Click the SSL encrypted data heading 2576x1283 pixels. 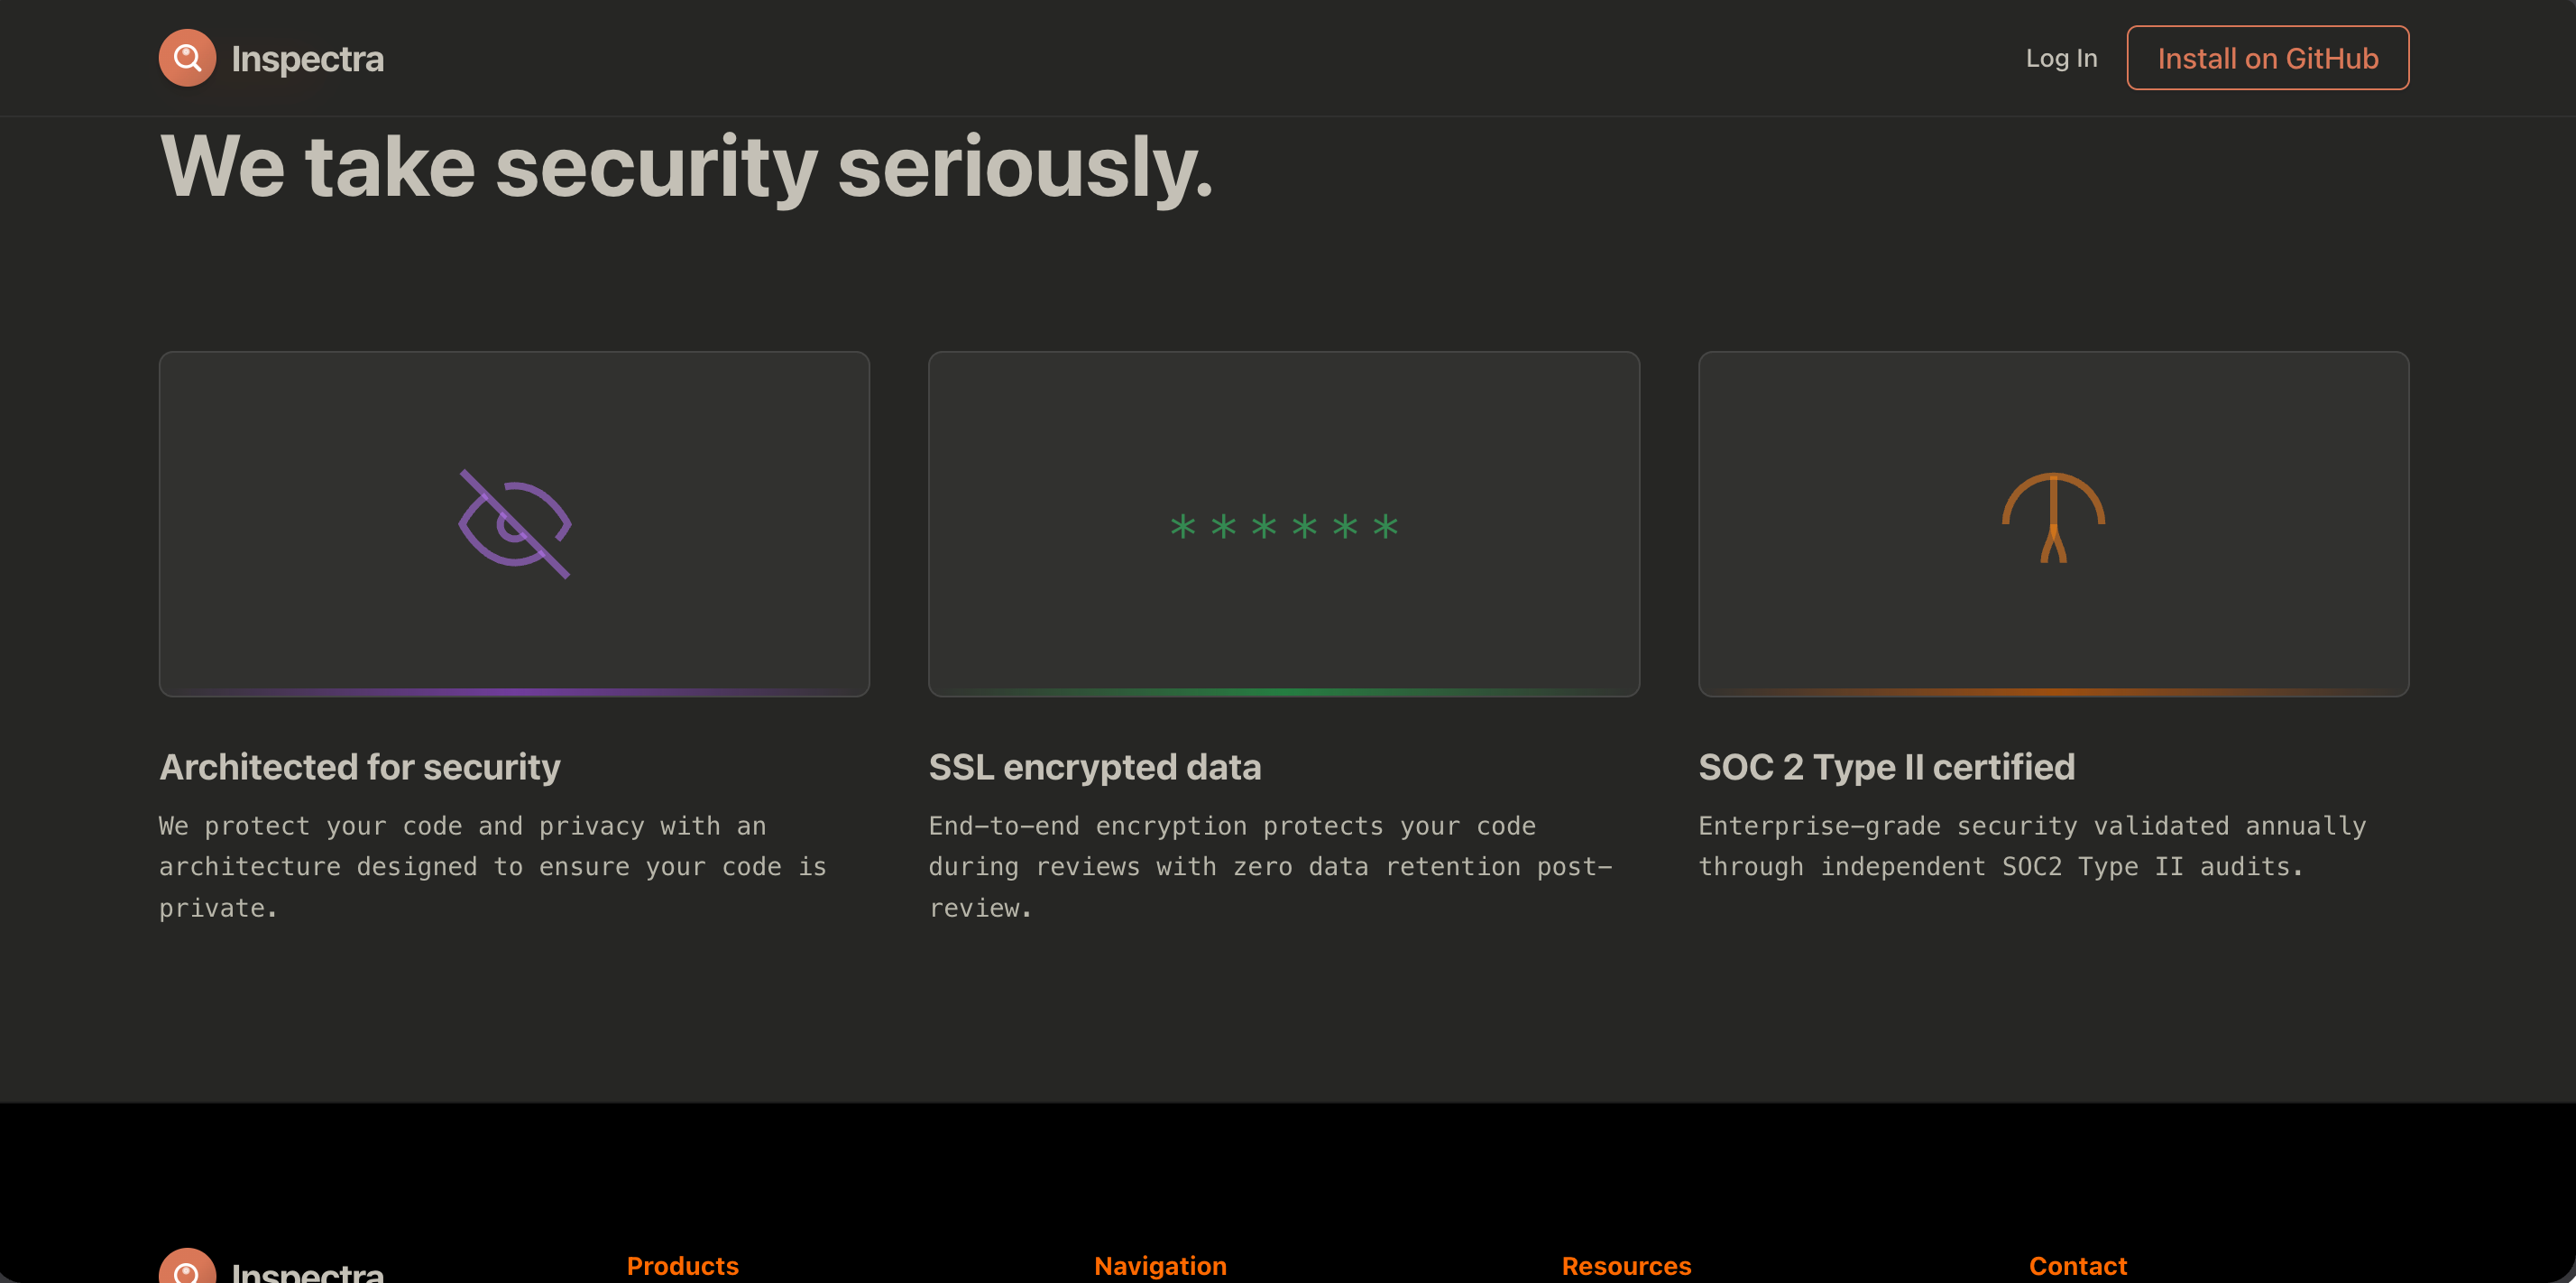click(1094, 767)
